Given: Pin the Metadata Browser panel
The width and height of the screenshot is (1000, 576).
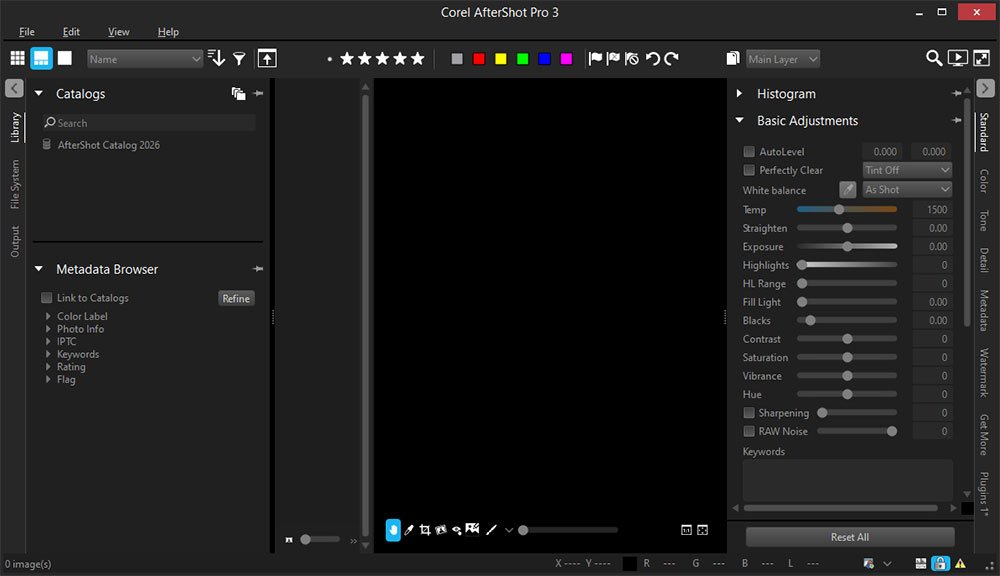Looking at the screenshot, I should pos(258,269).
